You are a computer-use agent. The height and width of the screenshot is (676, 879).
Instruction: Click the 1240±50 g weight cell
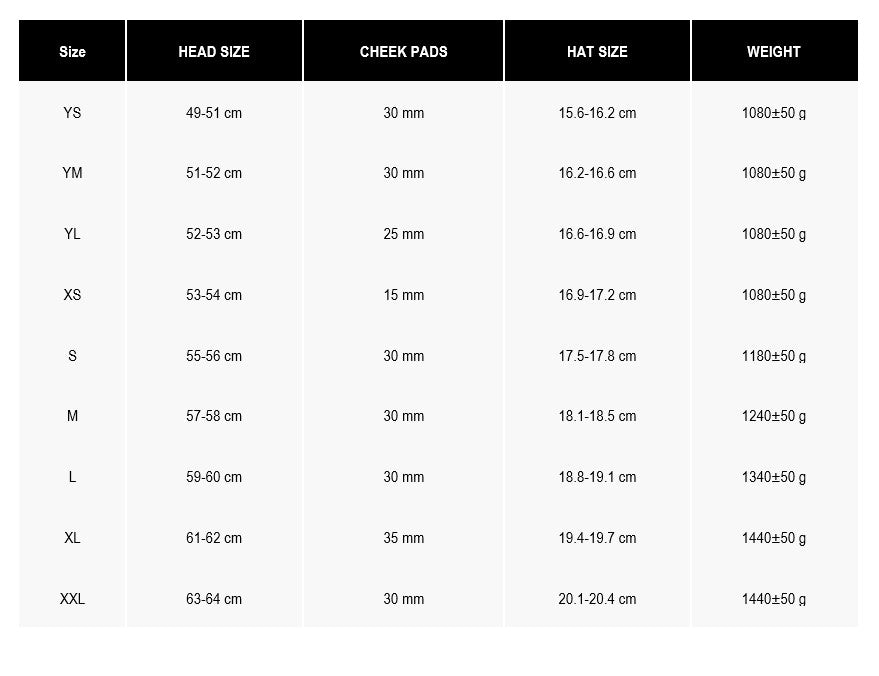[x=774, y=416]
